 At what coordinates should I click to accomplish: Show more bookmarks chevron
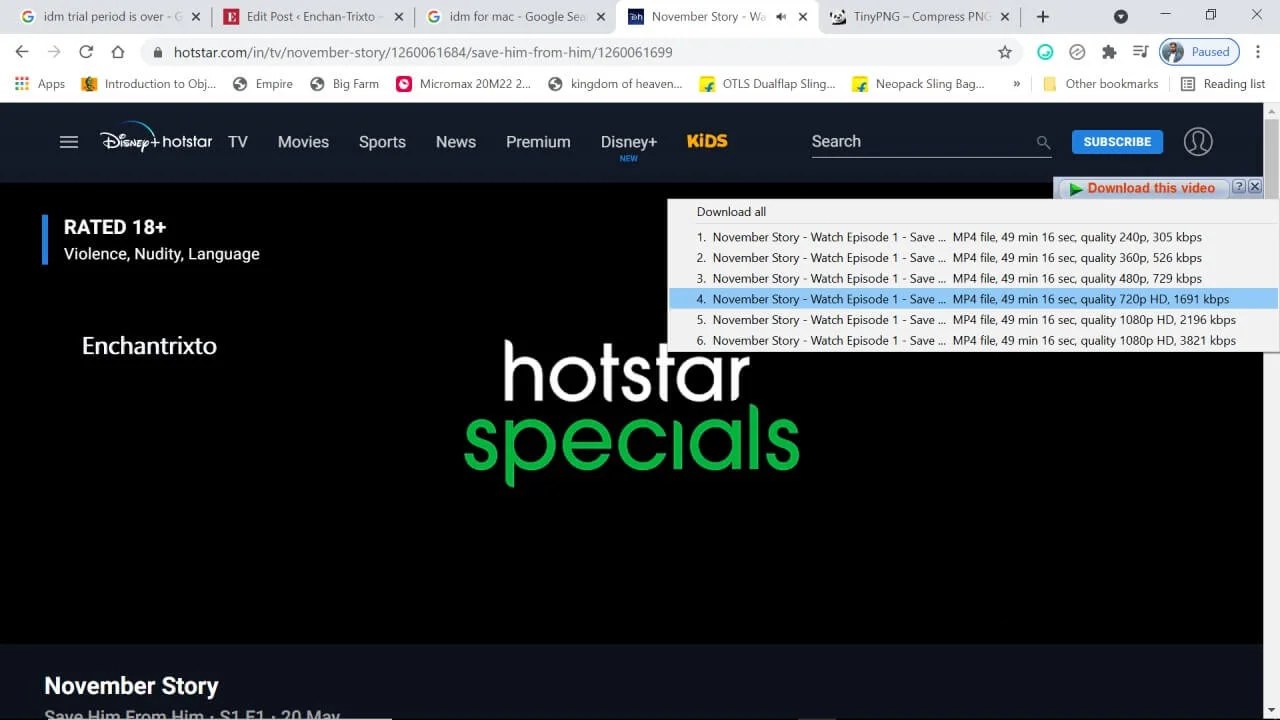1017,84
